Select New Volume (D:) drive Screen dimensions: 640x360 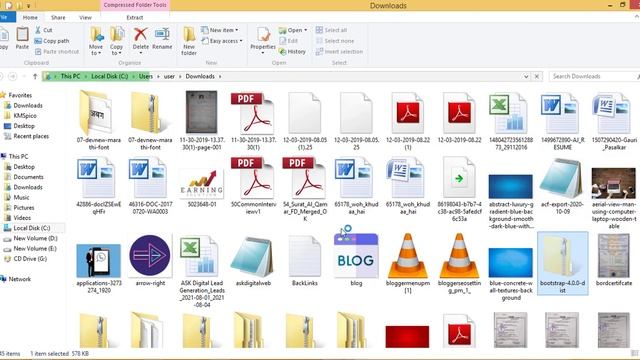(35, 238)
